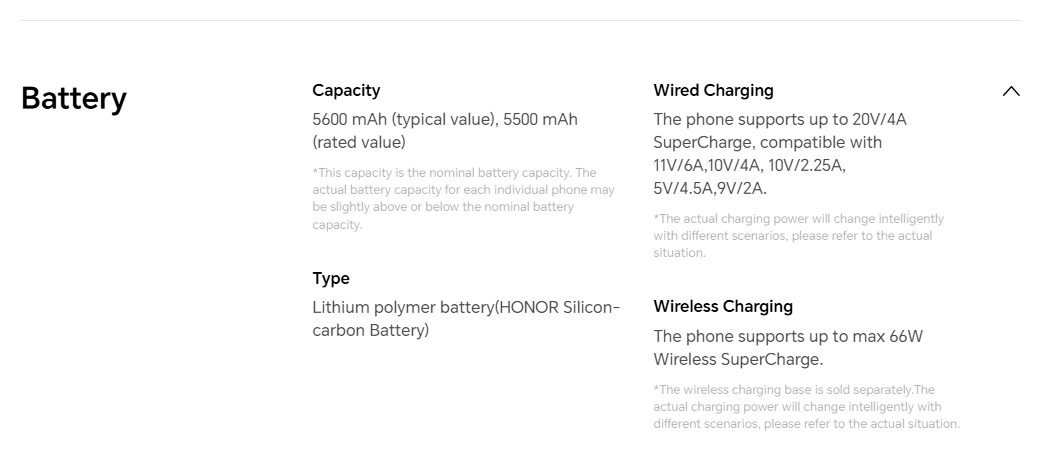
Task: Click the actual charging power footnote under Wired Charging
Action: click(799, 236)
